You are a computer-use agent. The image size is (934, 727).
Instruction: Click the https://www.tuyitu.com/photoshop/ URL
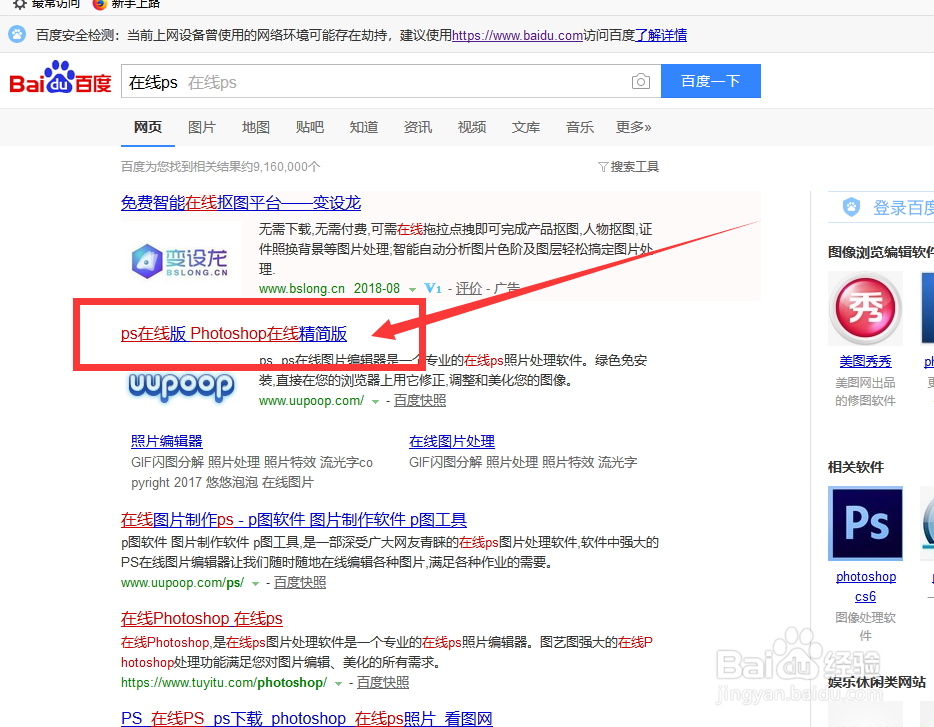tap(224, 682)
